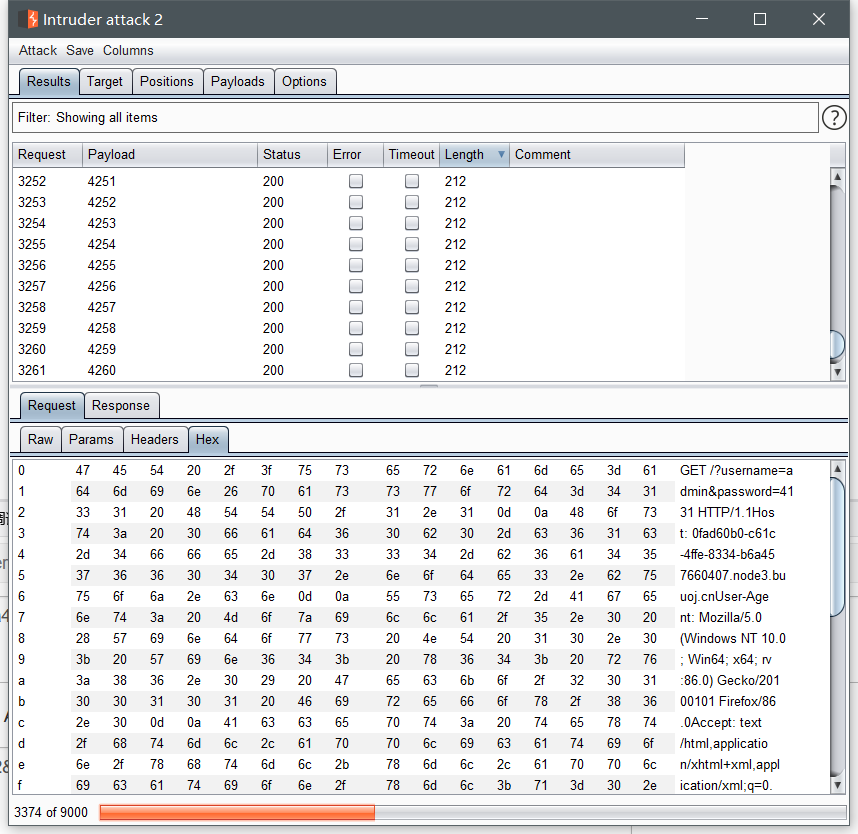Viewport: 858px width, 834px height.
Task: Tick the Timeout checkbox for request 3255
Action: 412,245
